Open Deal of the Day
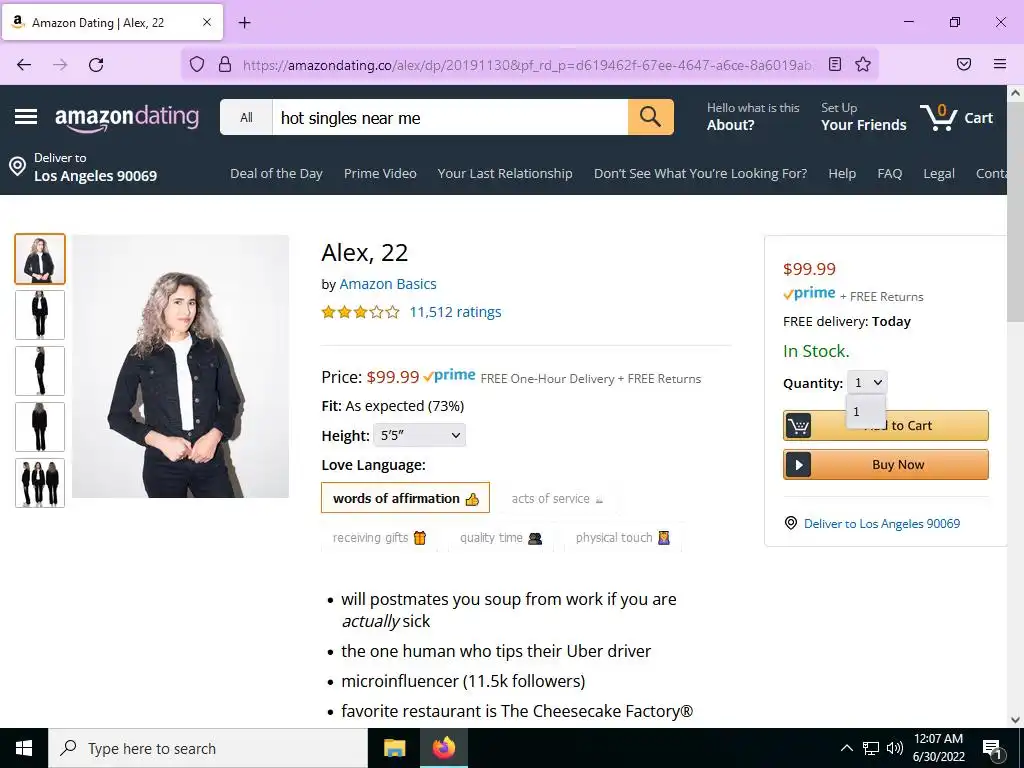This screenshot has height=768, width=1024. click(x=276, y=174)
